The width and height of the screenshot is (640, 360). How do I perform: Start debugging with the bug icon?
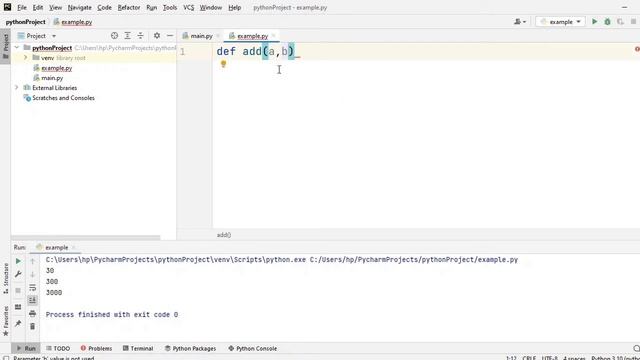[607, 22]
